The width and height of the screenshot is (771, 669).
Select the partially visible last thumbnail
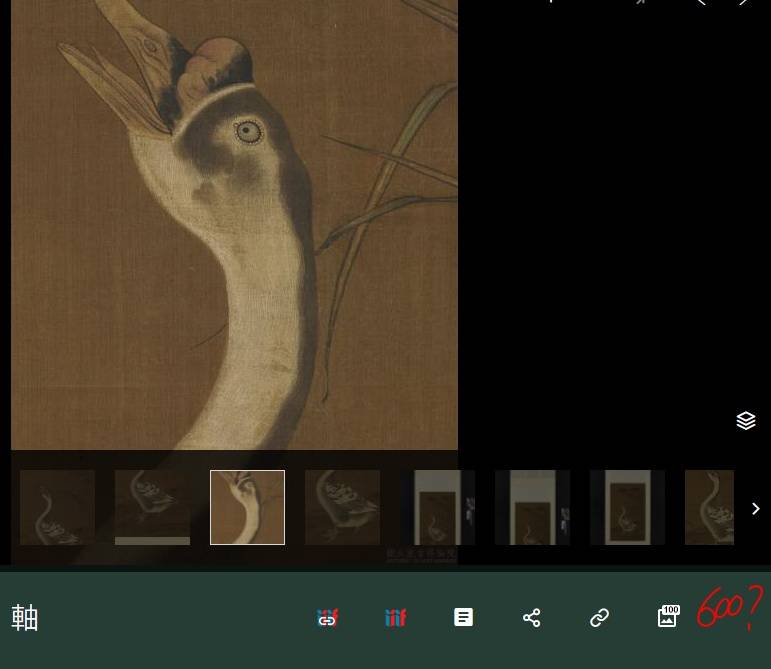tap(712, 507)
